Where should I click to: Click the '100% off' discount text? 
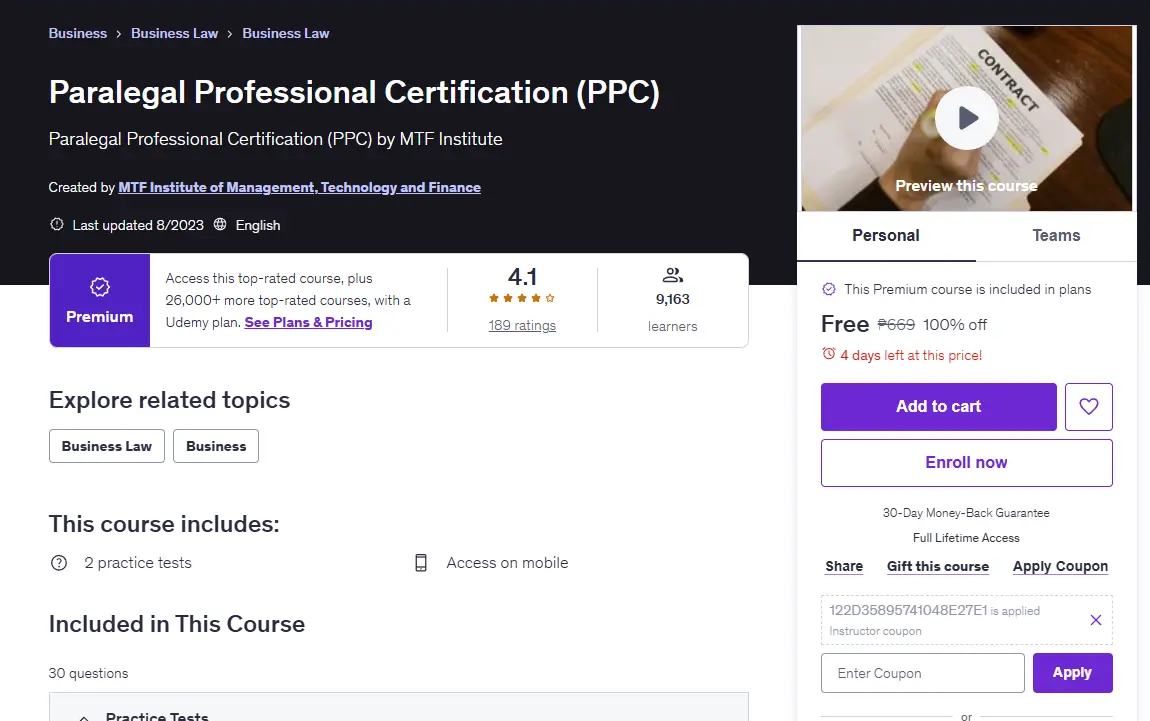(955, 324)
